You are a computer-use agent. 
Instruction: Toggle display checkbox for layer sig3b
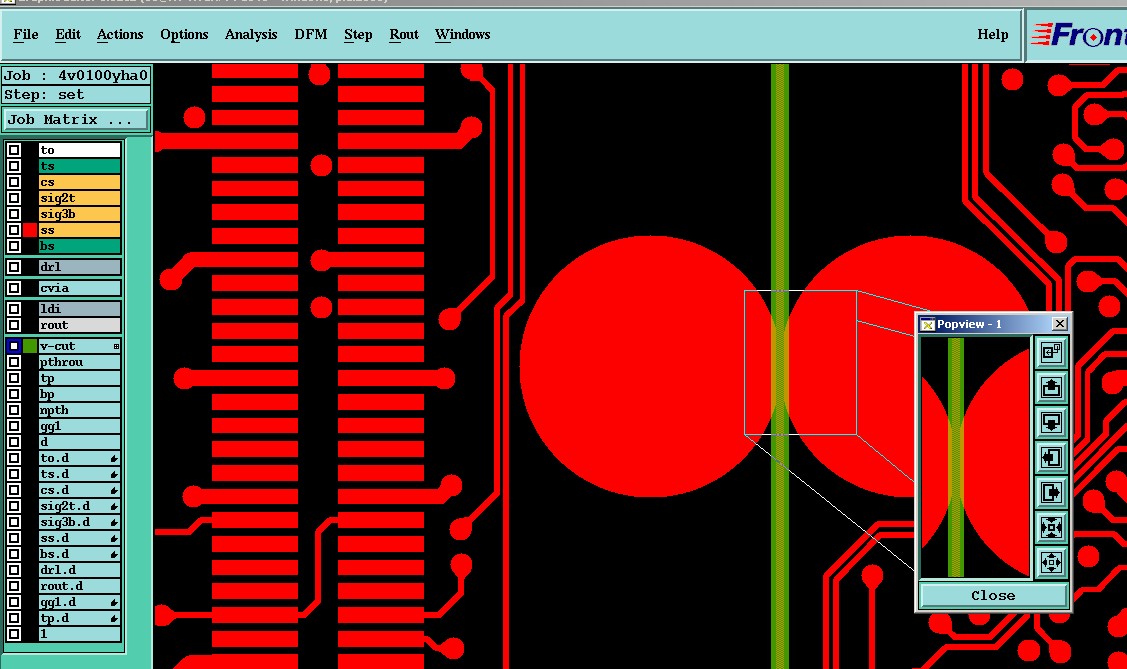(x=14, y=214)
